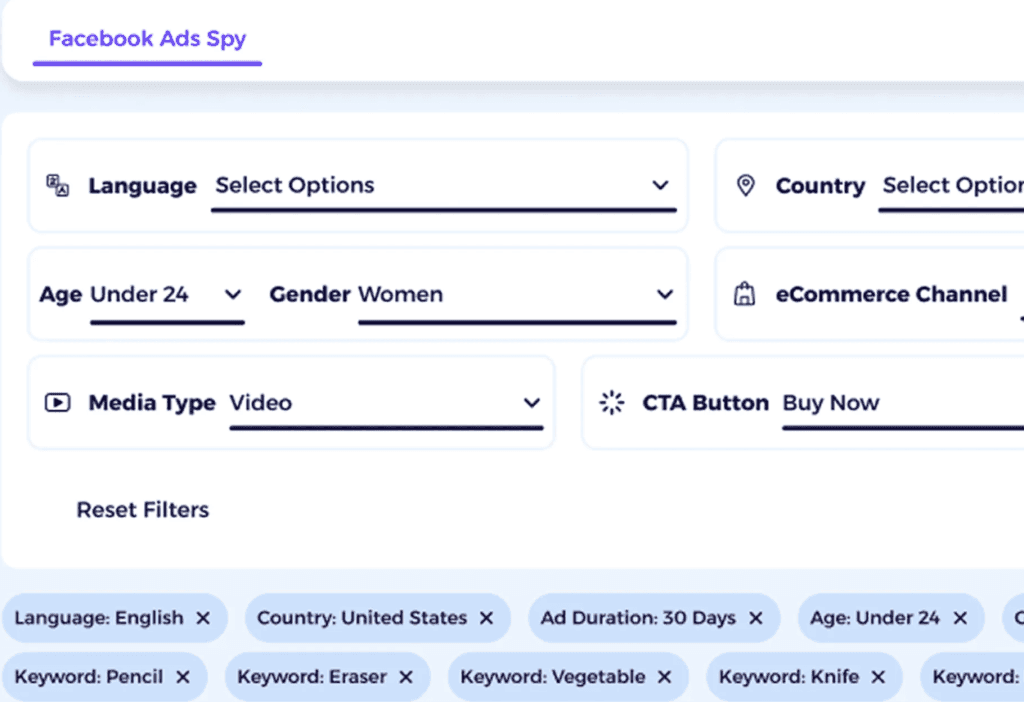Click the eCommerce Channel shopping bag icon
This screenshot has width=1024, height=702.
coord(745,294)
